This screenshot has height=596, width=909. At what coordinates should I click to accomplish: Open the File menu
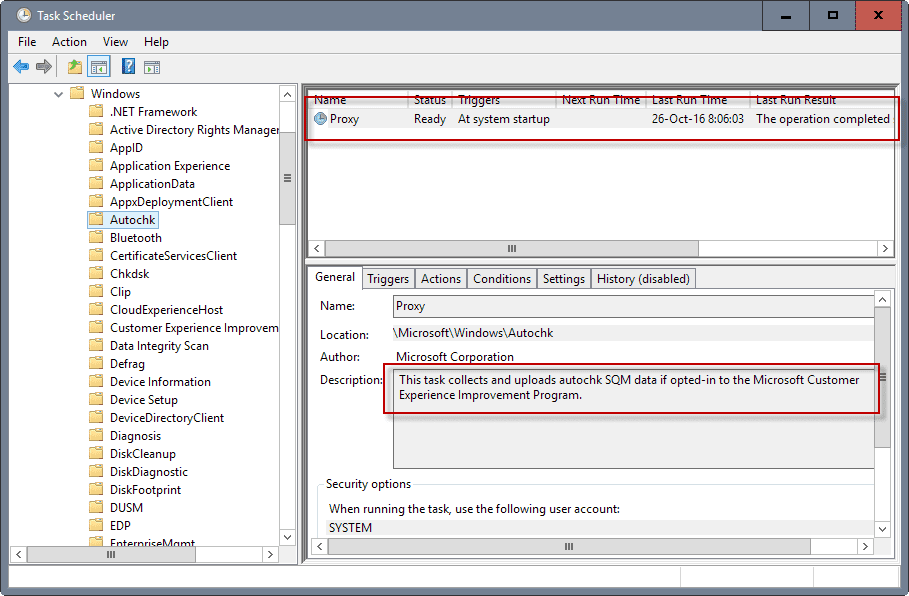point(27,42)
